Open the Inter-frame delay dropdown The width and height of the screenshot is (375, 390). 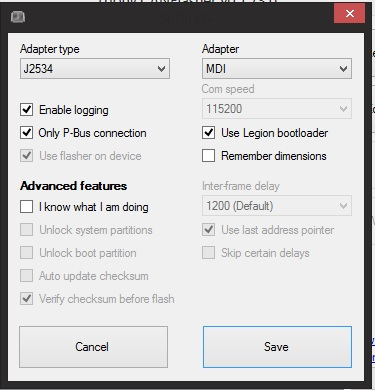277,206
